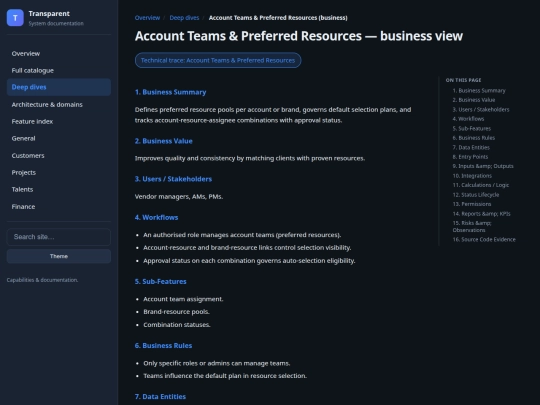Click bullet about account-resource and brand-resource links
The height and width of the screenshot is (405, 540).
247,248
